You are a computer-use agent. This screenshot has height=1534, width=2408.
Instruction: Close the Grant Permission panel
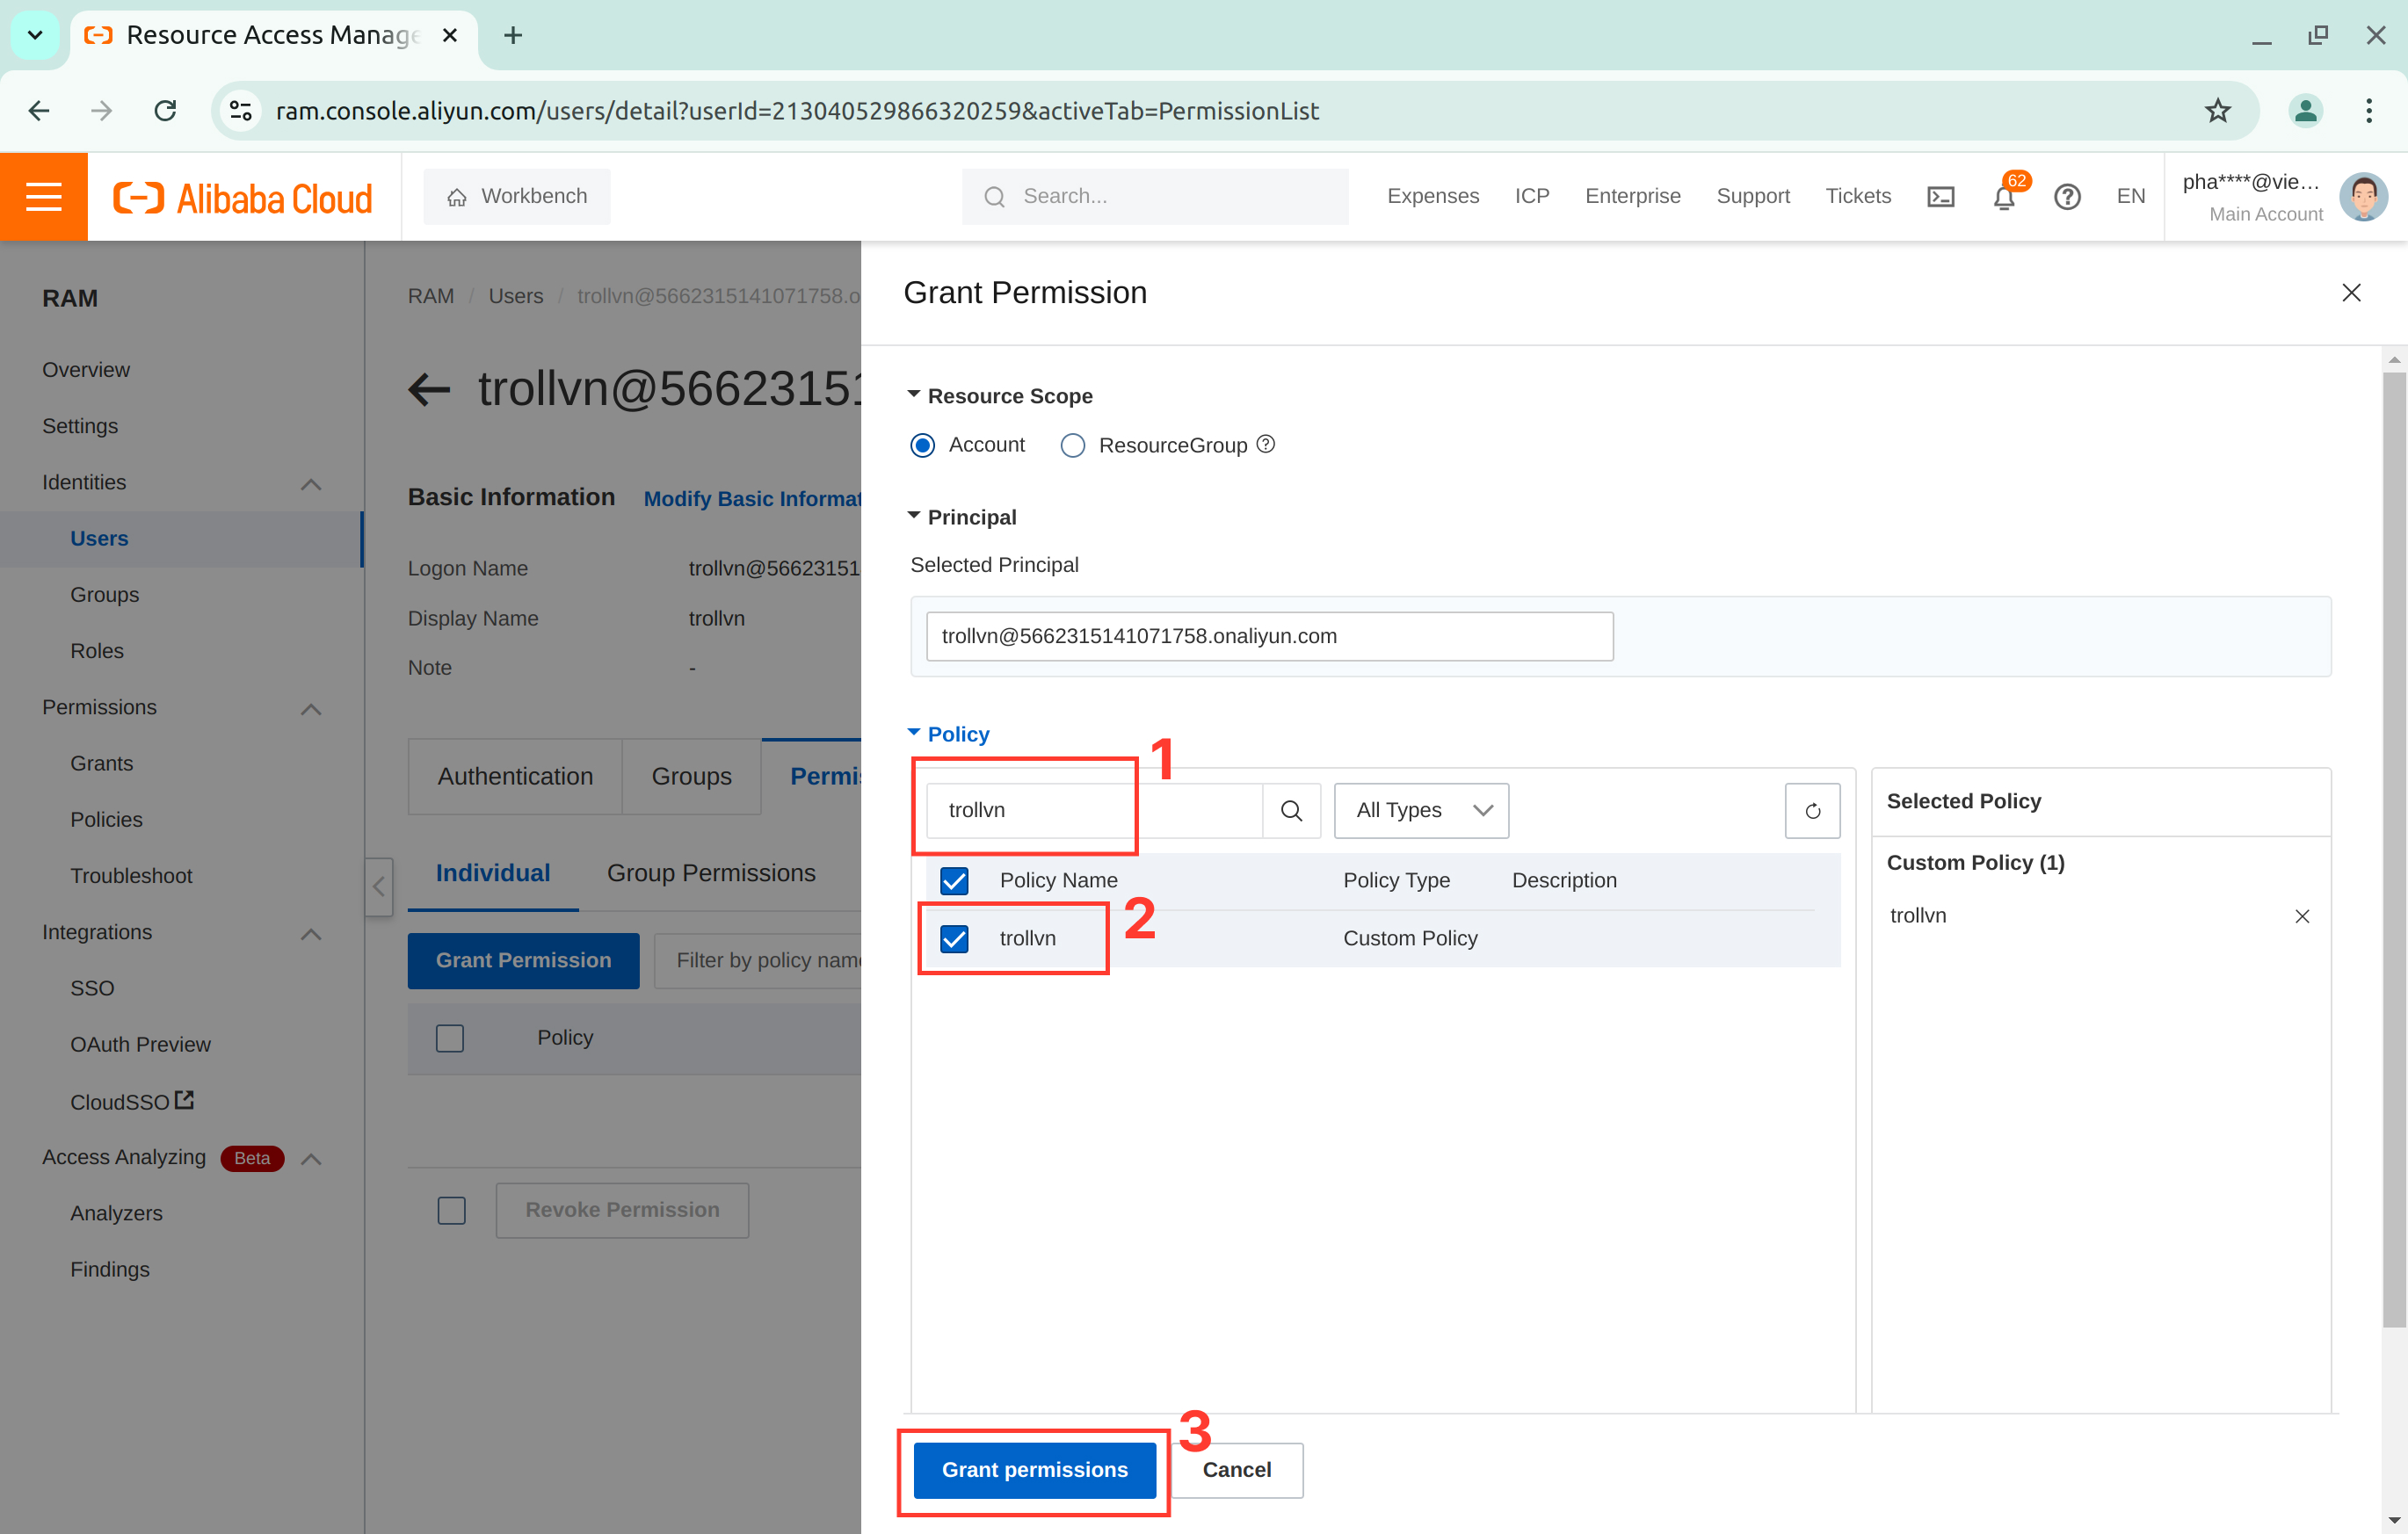2351,293
